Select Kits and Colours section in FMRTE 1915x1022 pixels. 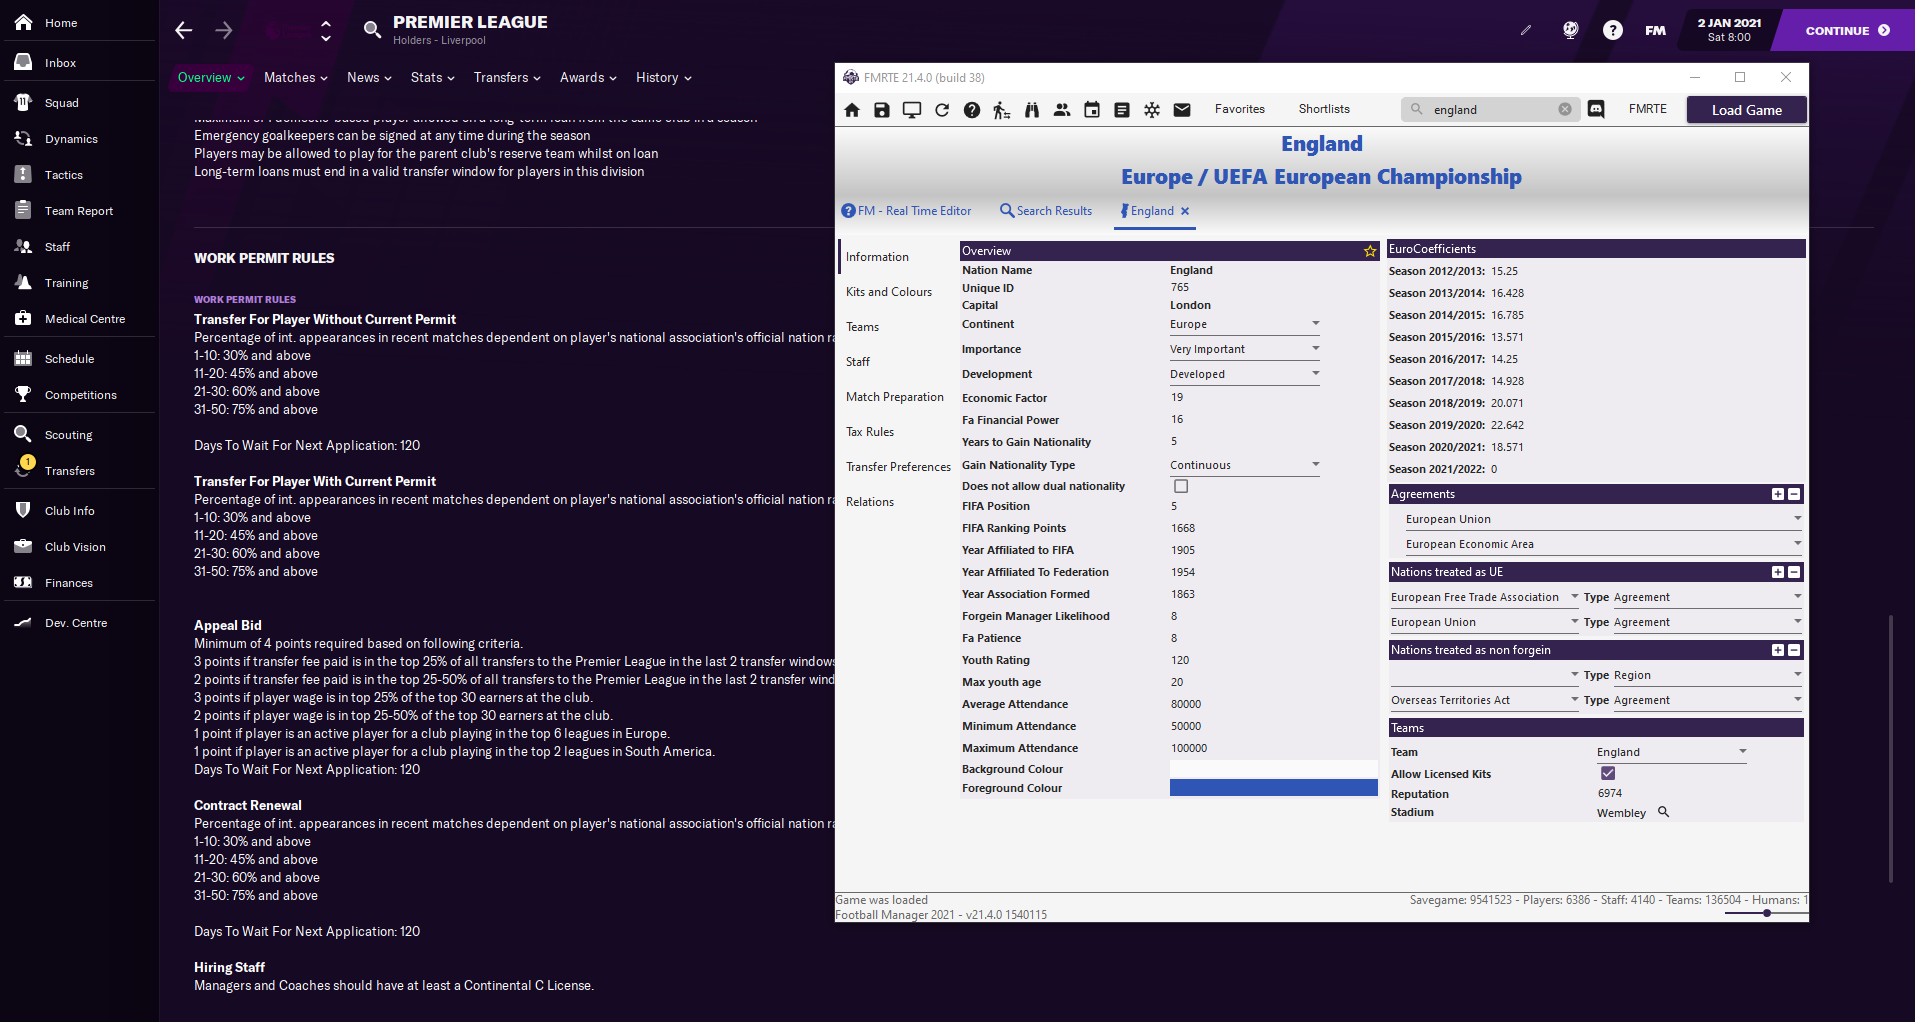coord(889,292)
